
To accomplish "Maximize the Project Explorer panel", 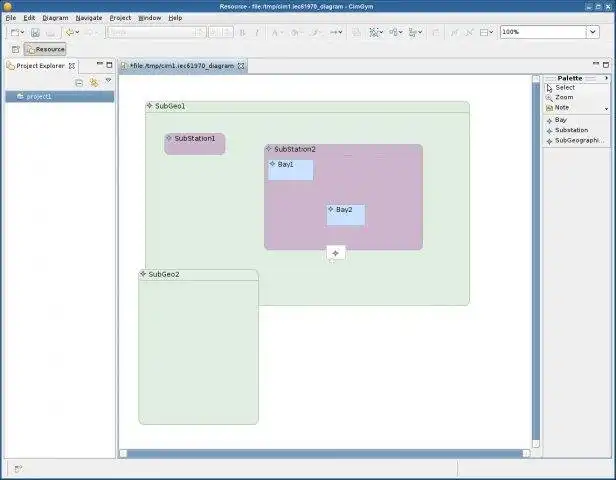I will coord(110,65).
